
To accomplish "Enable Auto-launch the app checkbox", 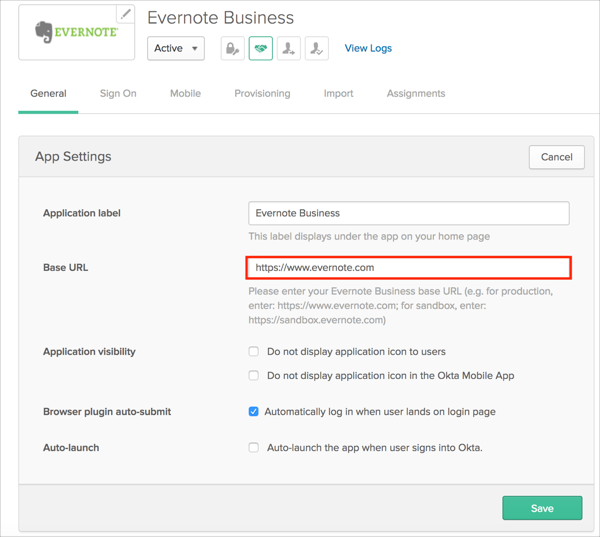I will [x=254, y=447].
